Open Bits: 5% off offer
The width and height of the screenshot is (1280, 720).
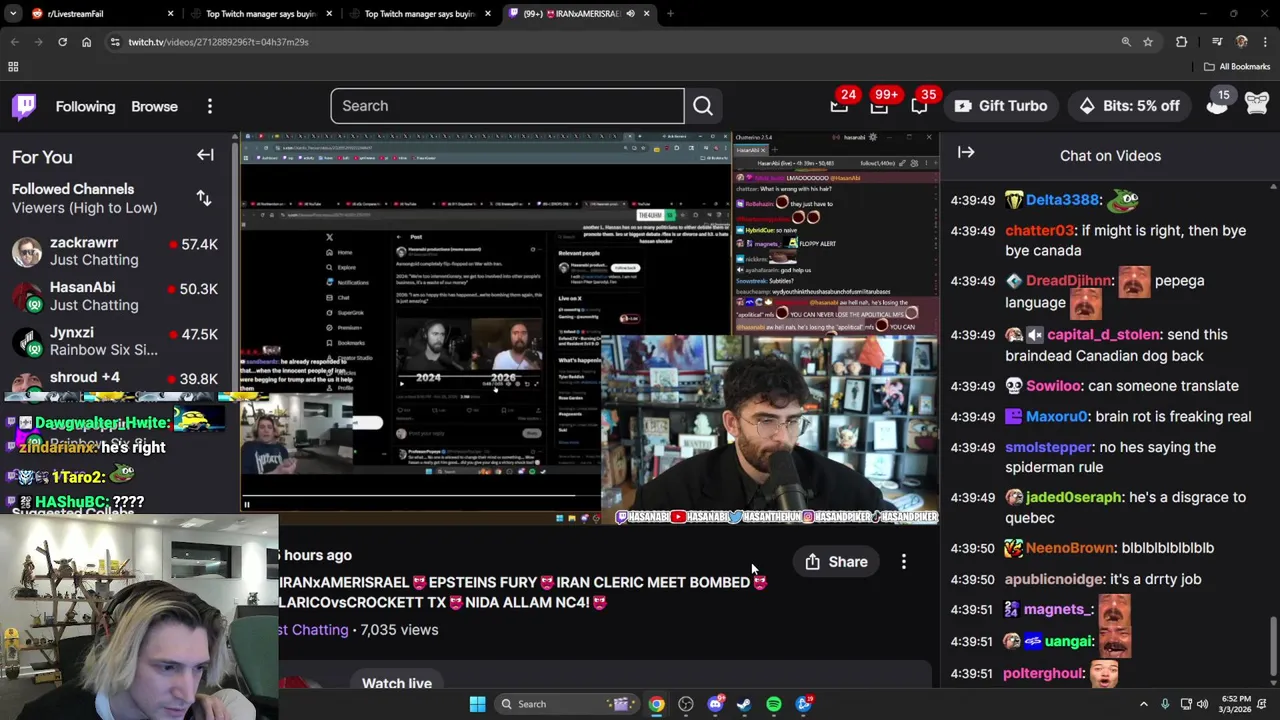tap(1129, 106)
